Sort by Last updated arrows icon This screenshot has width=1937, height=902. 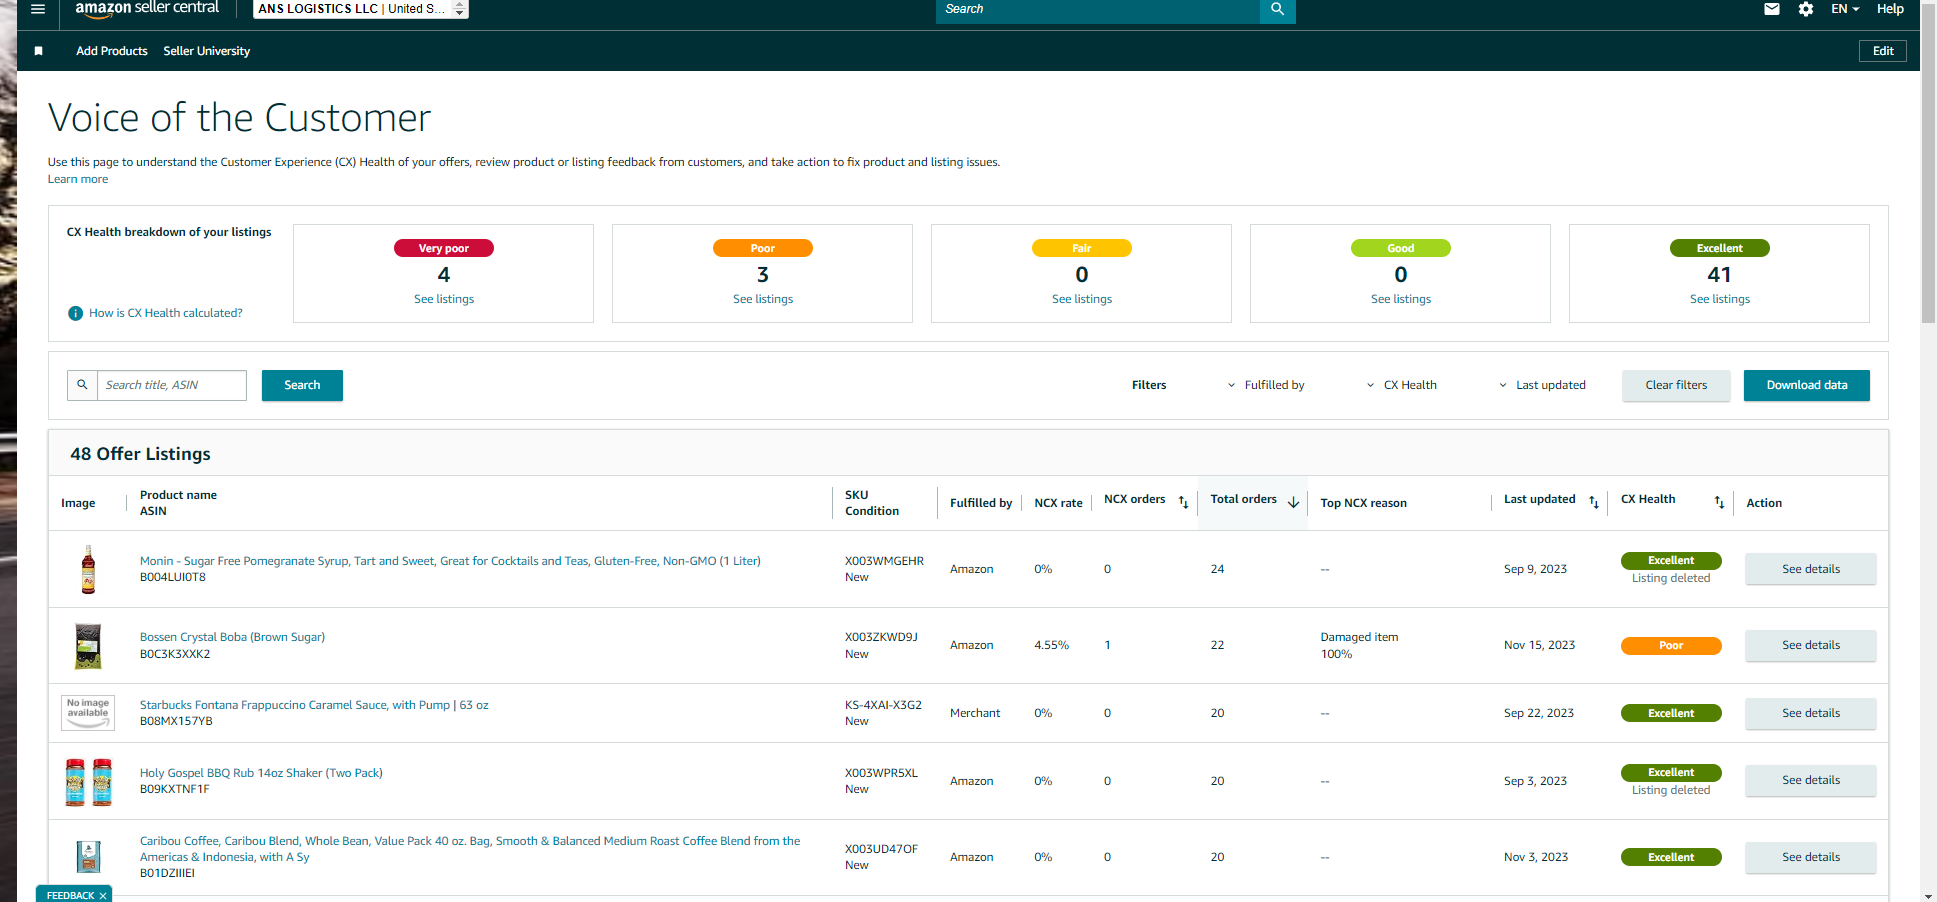pos(1594,502)
